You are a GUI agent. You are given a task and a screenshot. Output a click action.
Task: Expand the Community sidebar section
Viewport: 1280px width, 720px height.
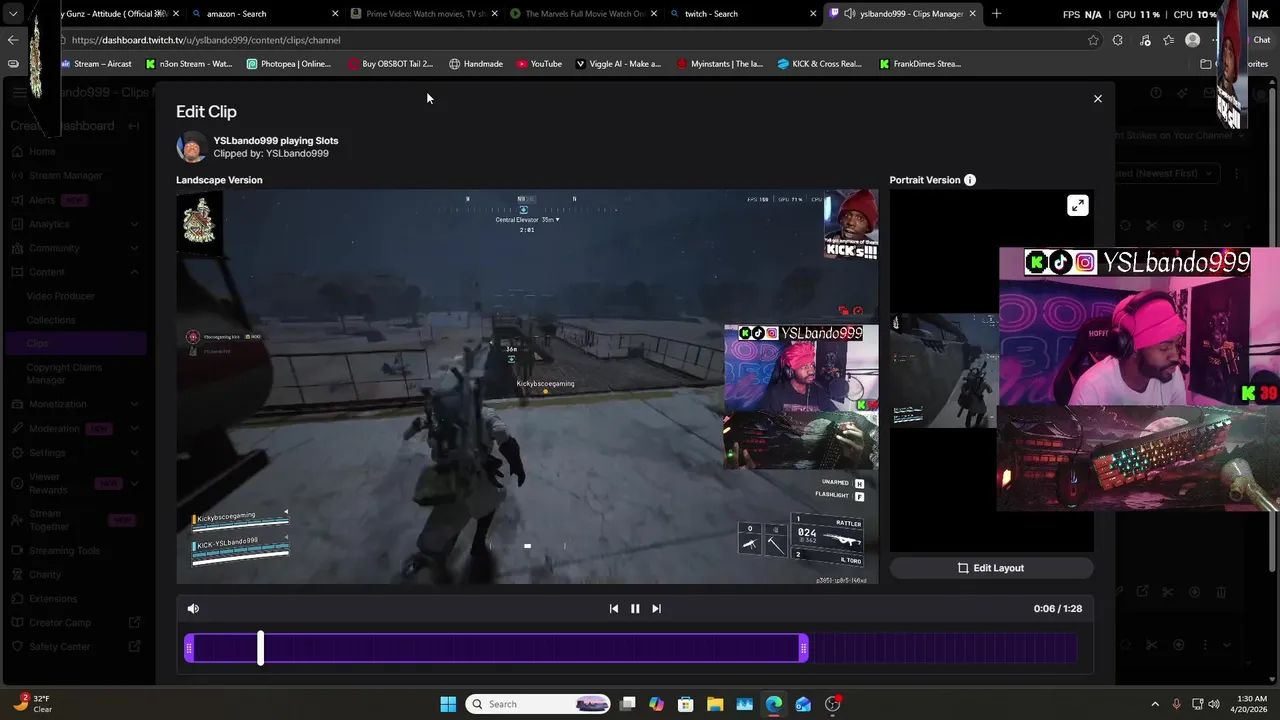[135, 248]
